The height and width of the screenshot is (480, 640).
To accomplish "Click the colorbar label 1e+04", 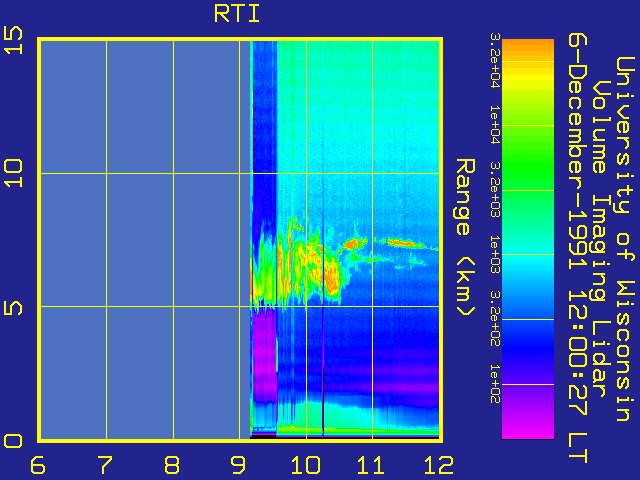I will pyautogui.click(x=495, y=124).
